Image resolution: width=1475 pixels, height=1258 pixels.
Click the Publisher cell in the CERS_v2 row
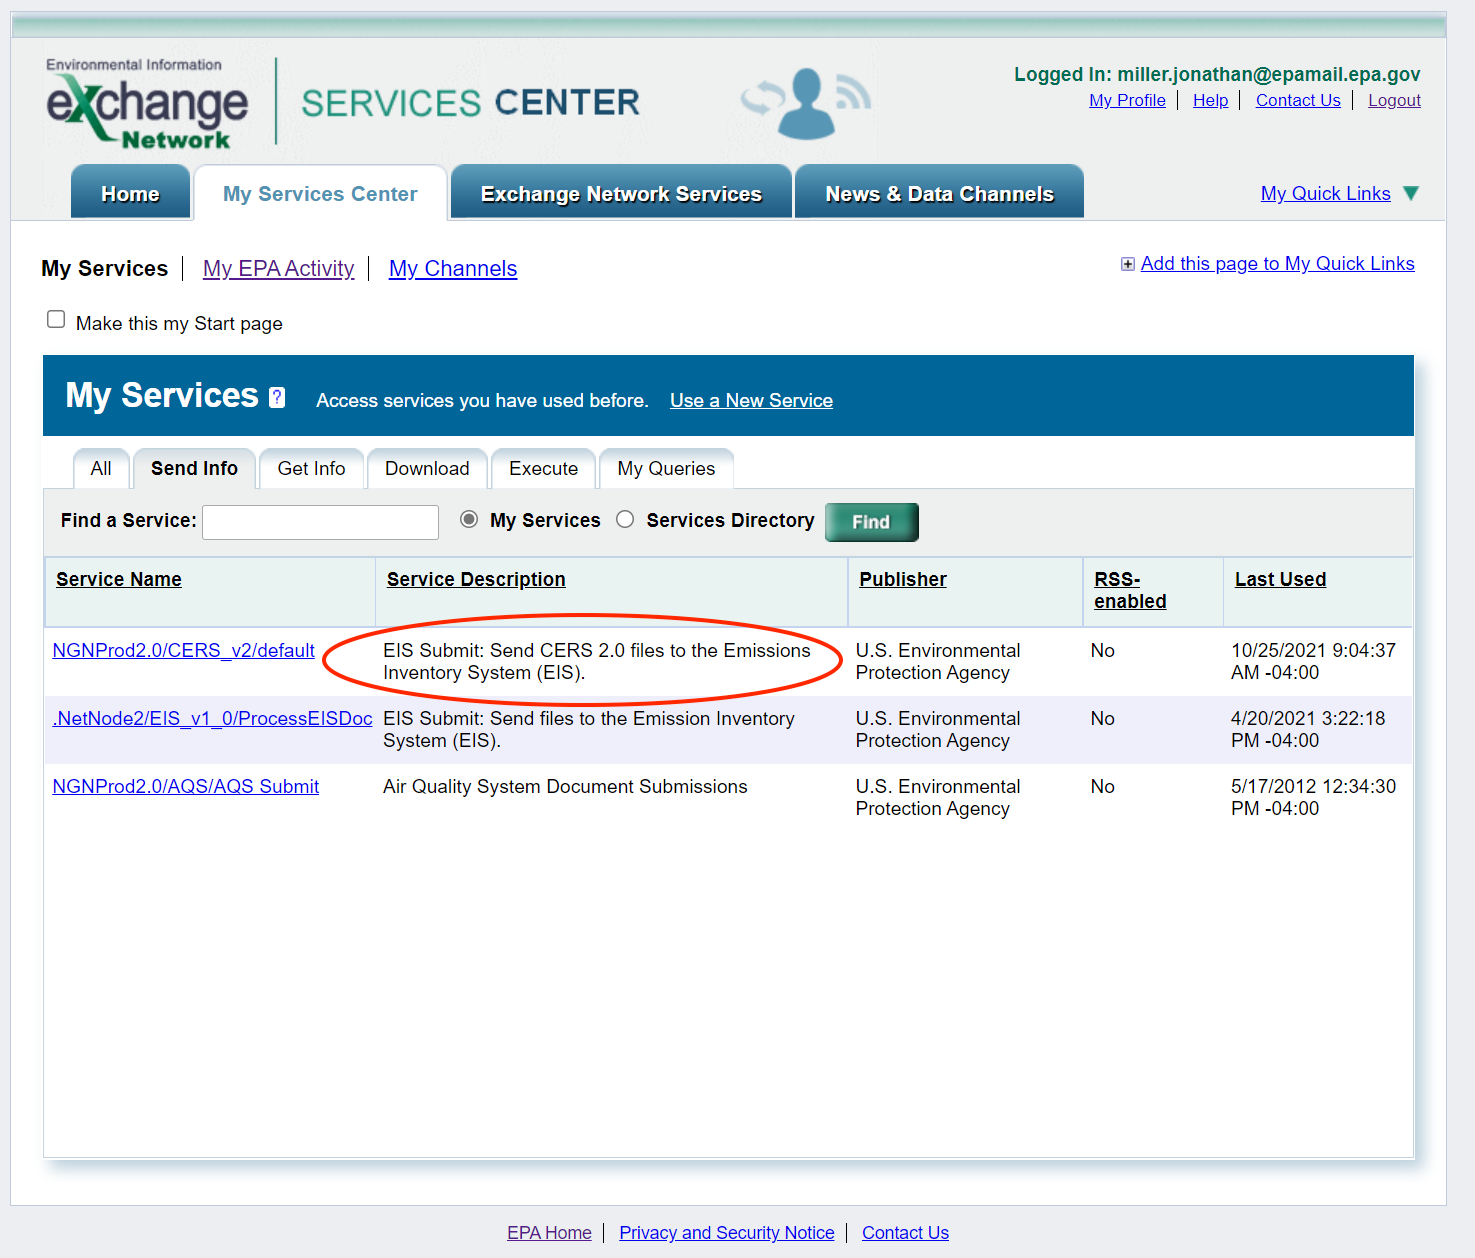(x=938, y=661)
